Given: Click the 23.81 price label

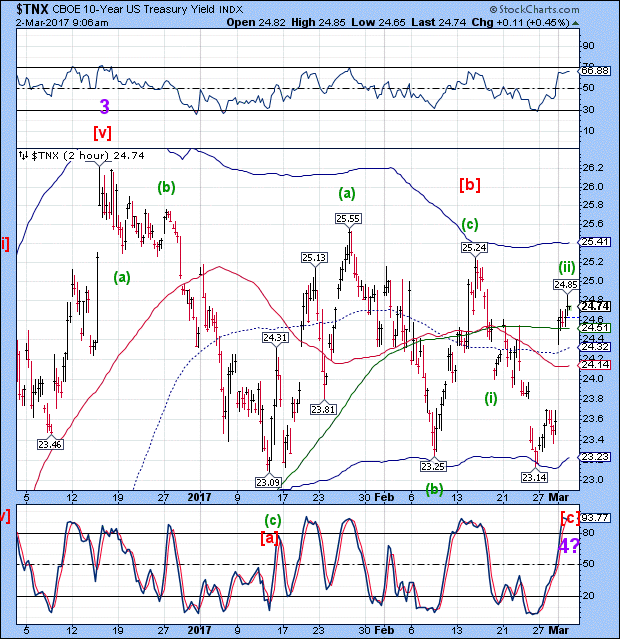Looking at the screenshot, I should pyautogui.click(x=323, y=409).
